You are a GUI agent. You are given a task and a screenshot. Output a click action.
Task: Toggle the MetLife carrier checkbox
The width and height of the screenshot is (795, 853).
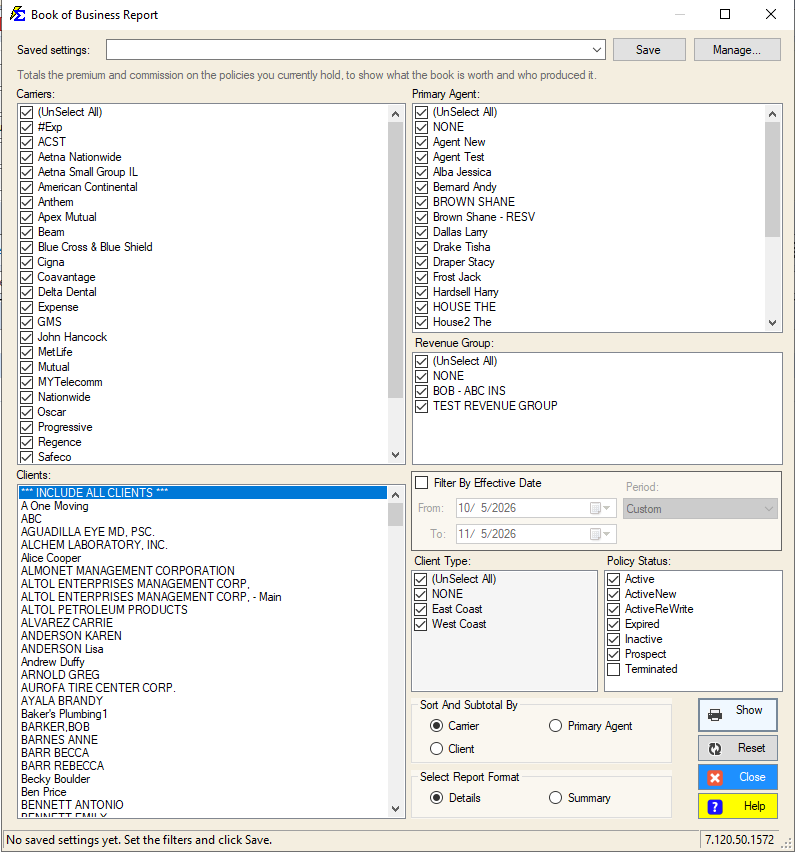point(27,353)
